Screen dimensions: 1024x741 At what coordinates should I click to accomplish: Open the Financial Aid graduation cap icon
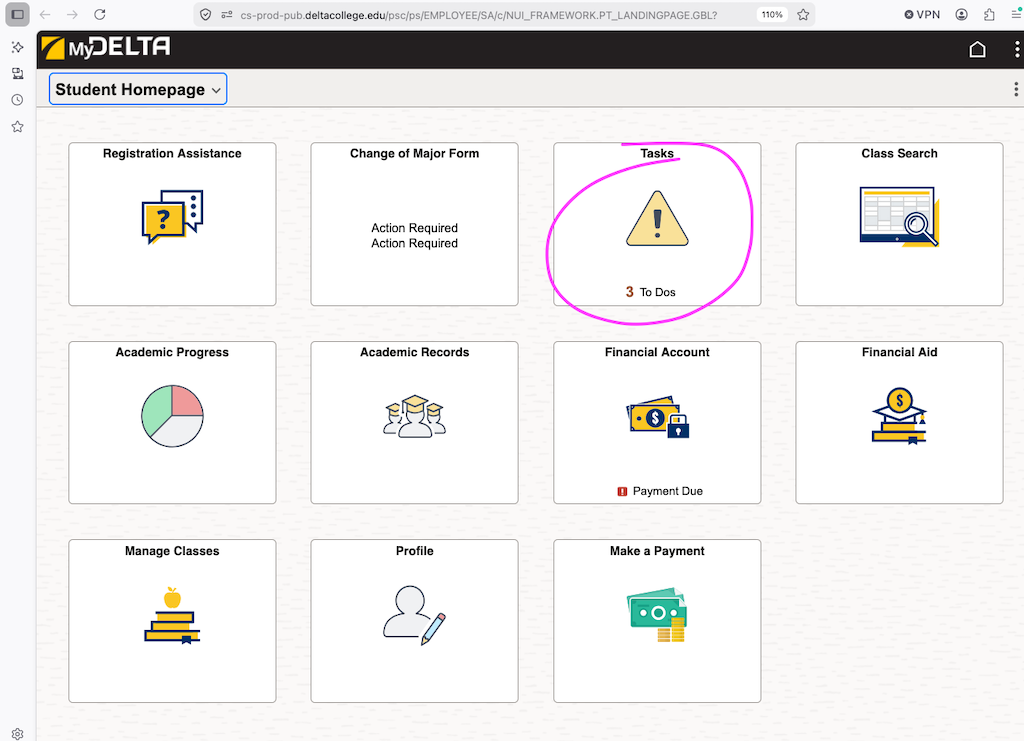pos(899,416)
